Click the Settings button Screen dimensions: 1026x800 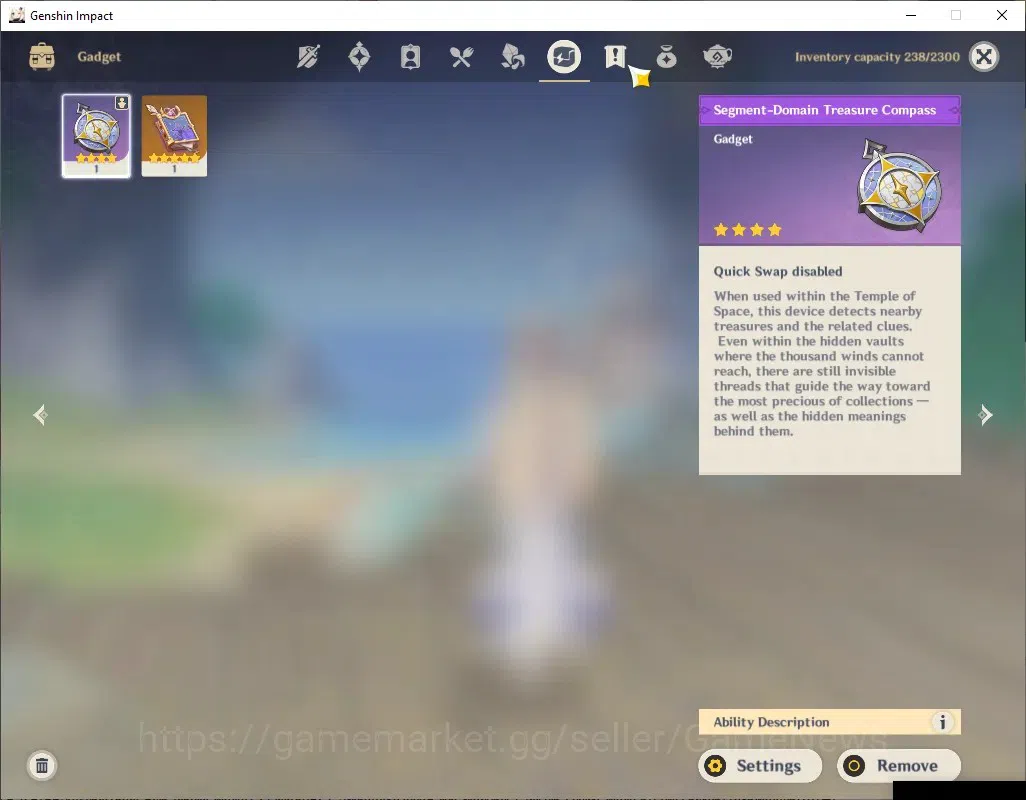pos(760,765)
